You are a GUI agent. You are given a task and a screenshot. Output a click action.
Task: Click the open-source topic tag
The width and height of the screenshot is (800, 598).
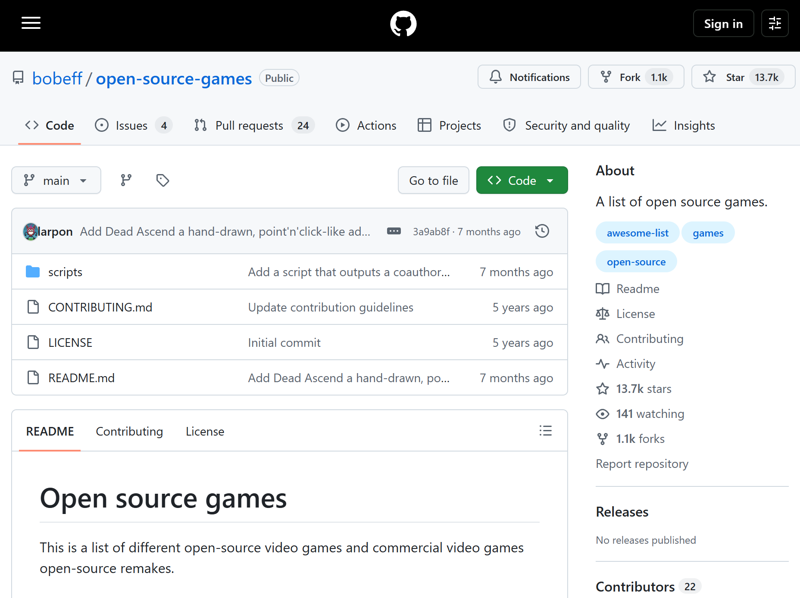coord(636,262)
